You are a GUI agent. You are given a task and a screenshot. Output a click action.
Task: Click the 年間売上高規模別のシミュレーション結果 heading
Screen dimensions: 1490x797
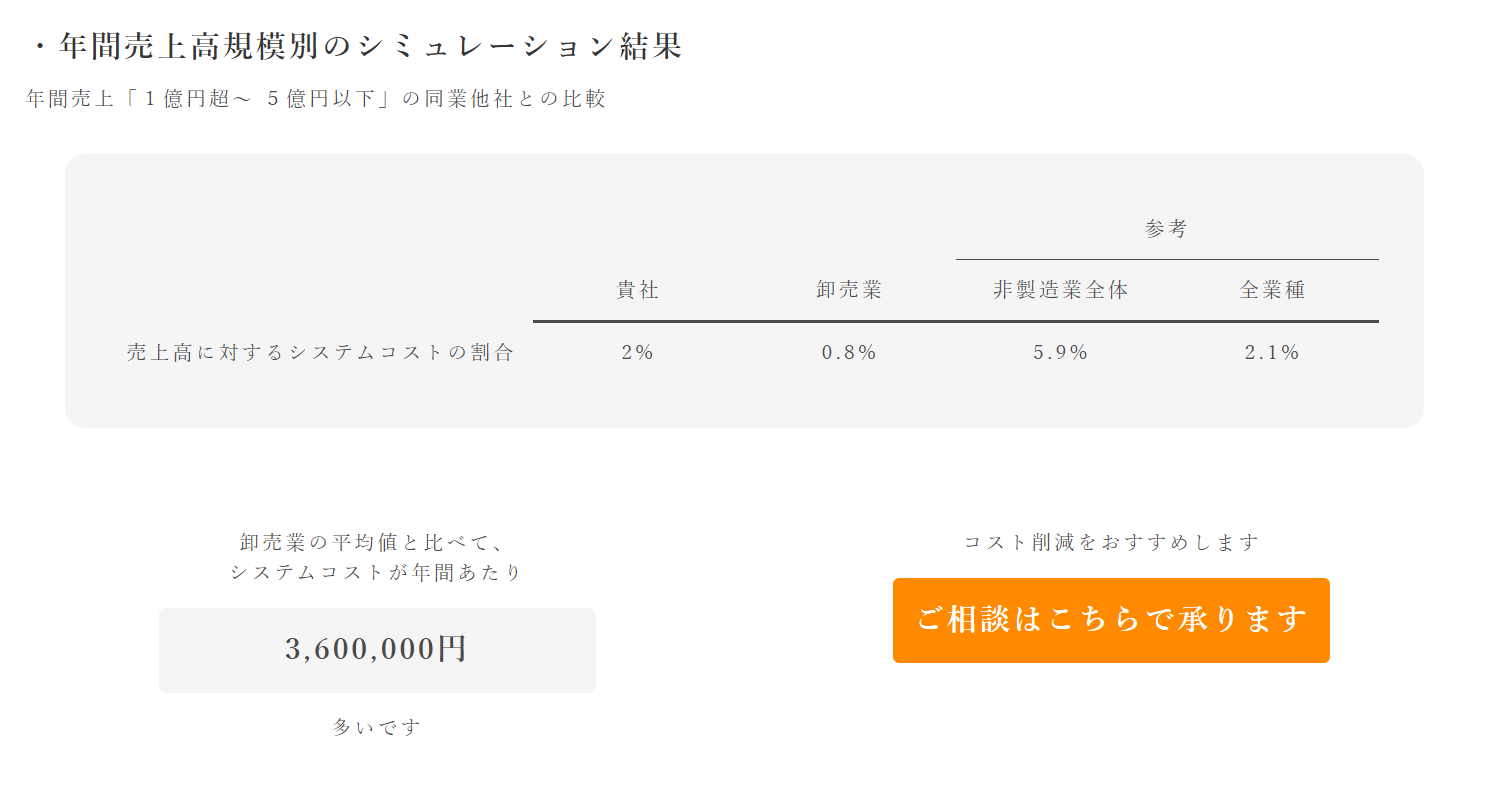[x=356, y=47]
